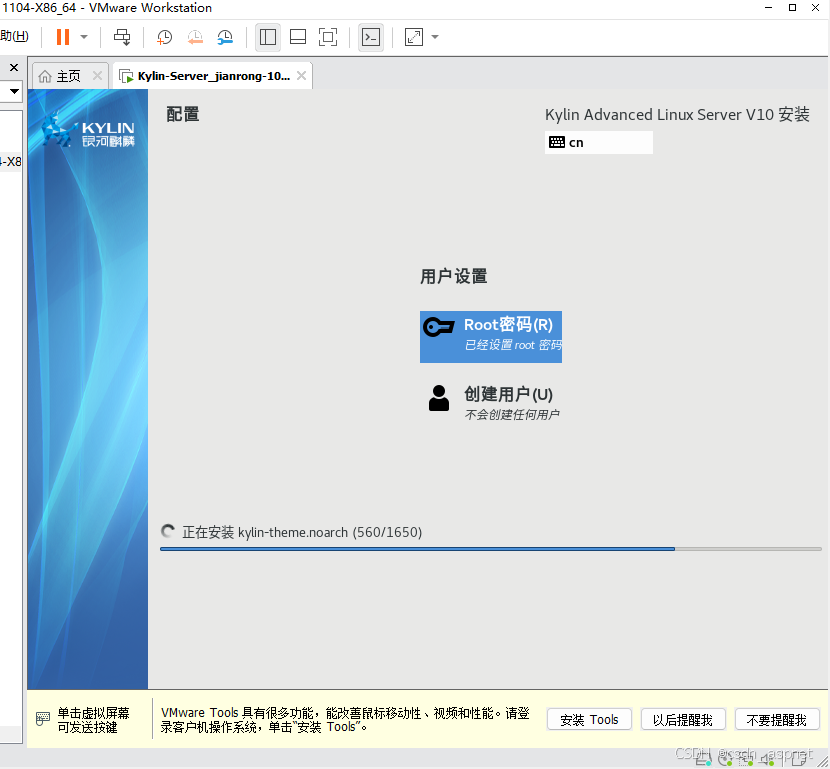Click the keyboard icon in the VMware hint bar
This screenshot has width=830, height=769.
43,719
